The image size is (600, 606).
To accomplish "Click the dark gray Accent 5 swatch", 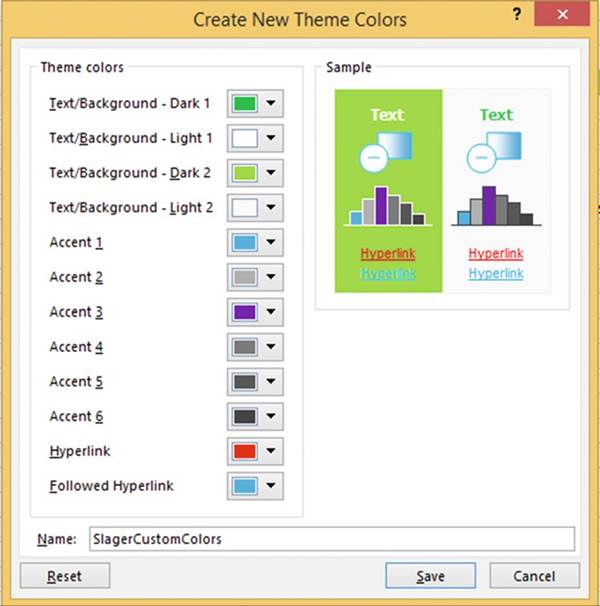I will [x=245, y=382].
